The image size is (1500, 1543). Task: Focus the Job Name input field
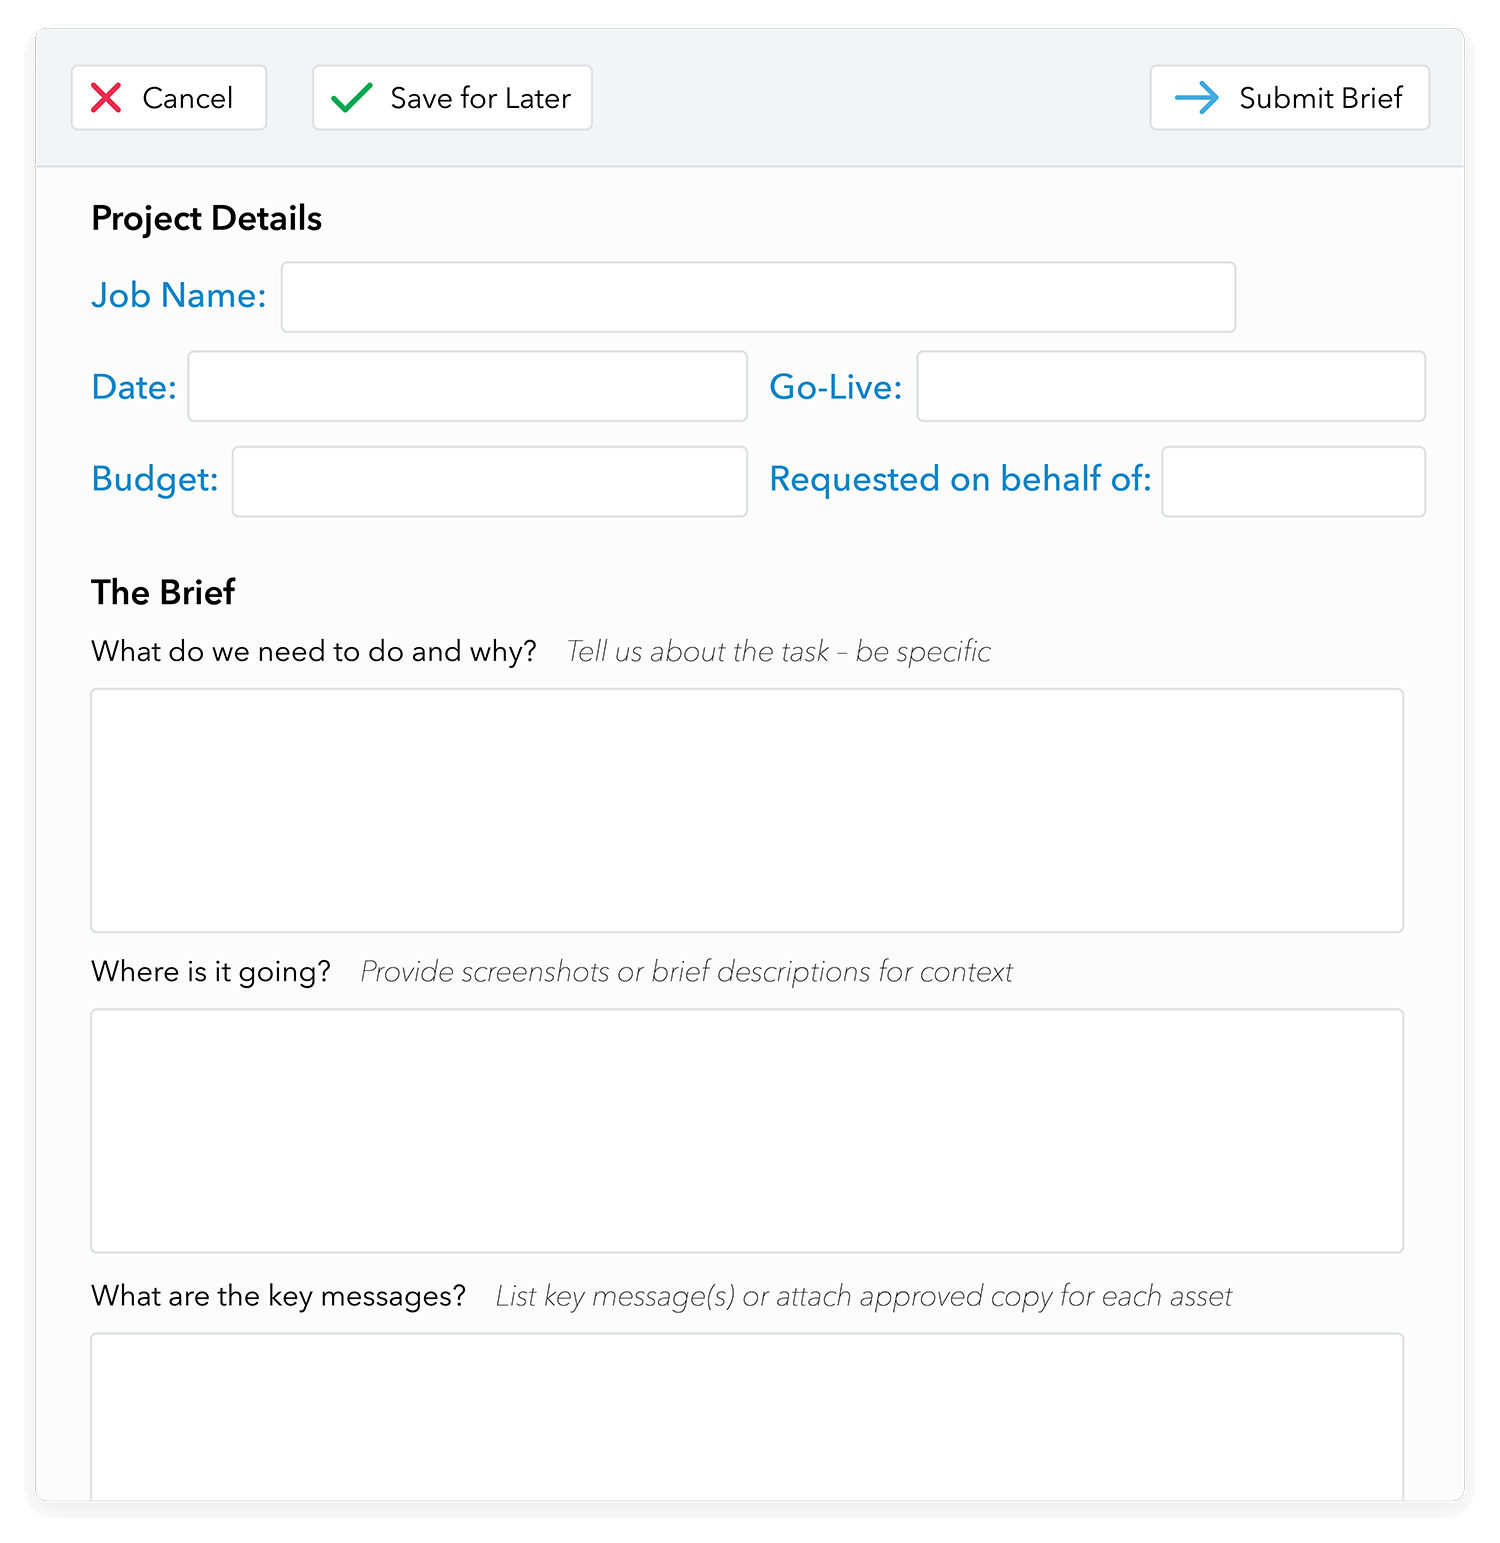click(759, 297)
